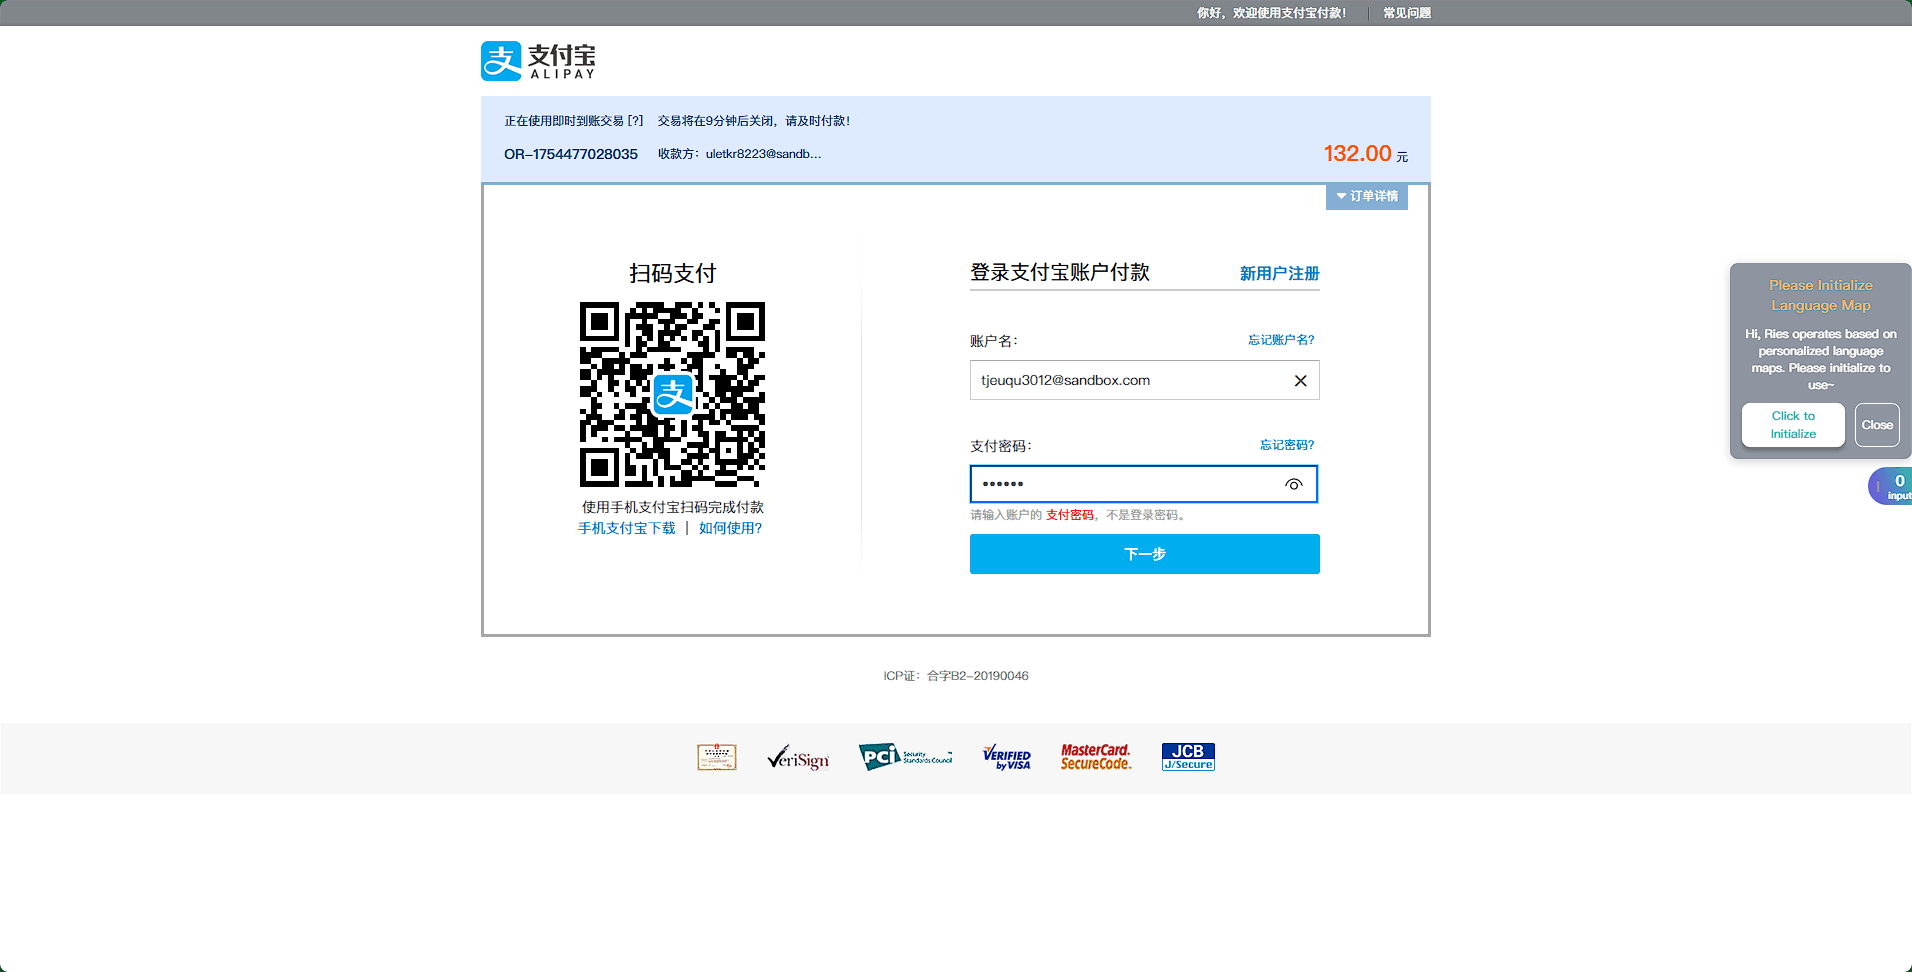The width and height of the screenshot is (1912, 972).
Task: Click the order number OR-1754477028035
Action: point(571,154)
